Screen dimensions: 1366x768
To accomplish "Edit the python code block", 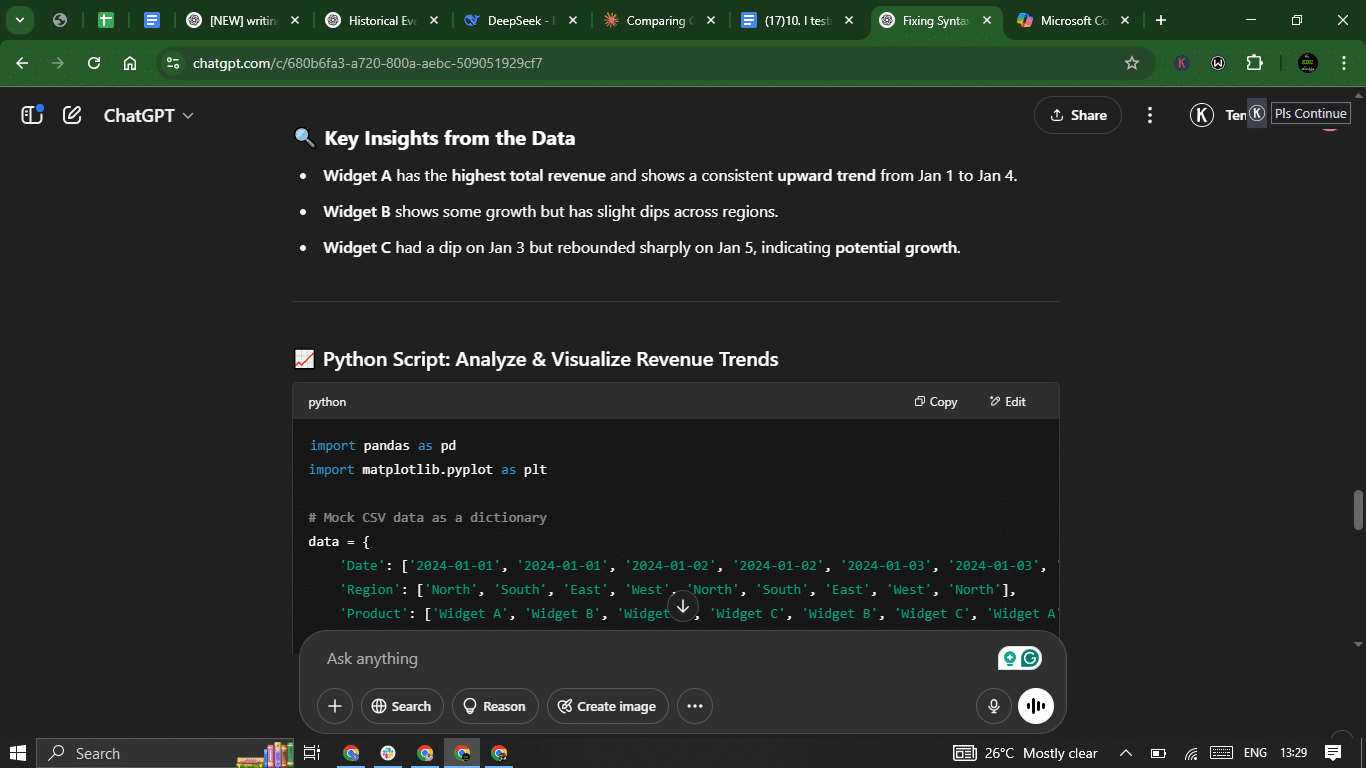I will pyautogui.click(x=1008, y=401).
